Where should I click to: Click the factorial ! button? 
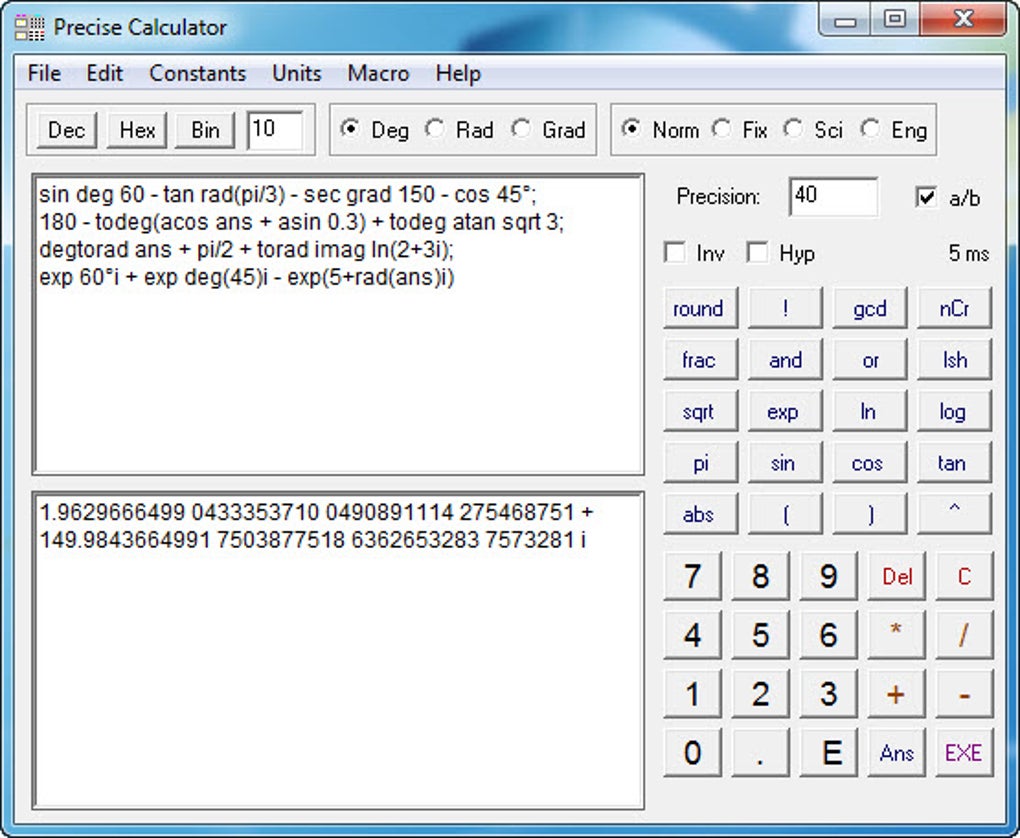[785, 308]
